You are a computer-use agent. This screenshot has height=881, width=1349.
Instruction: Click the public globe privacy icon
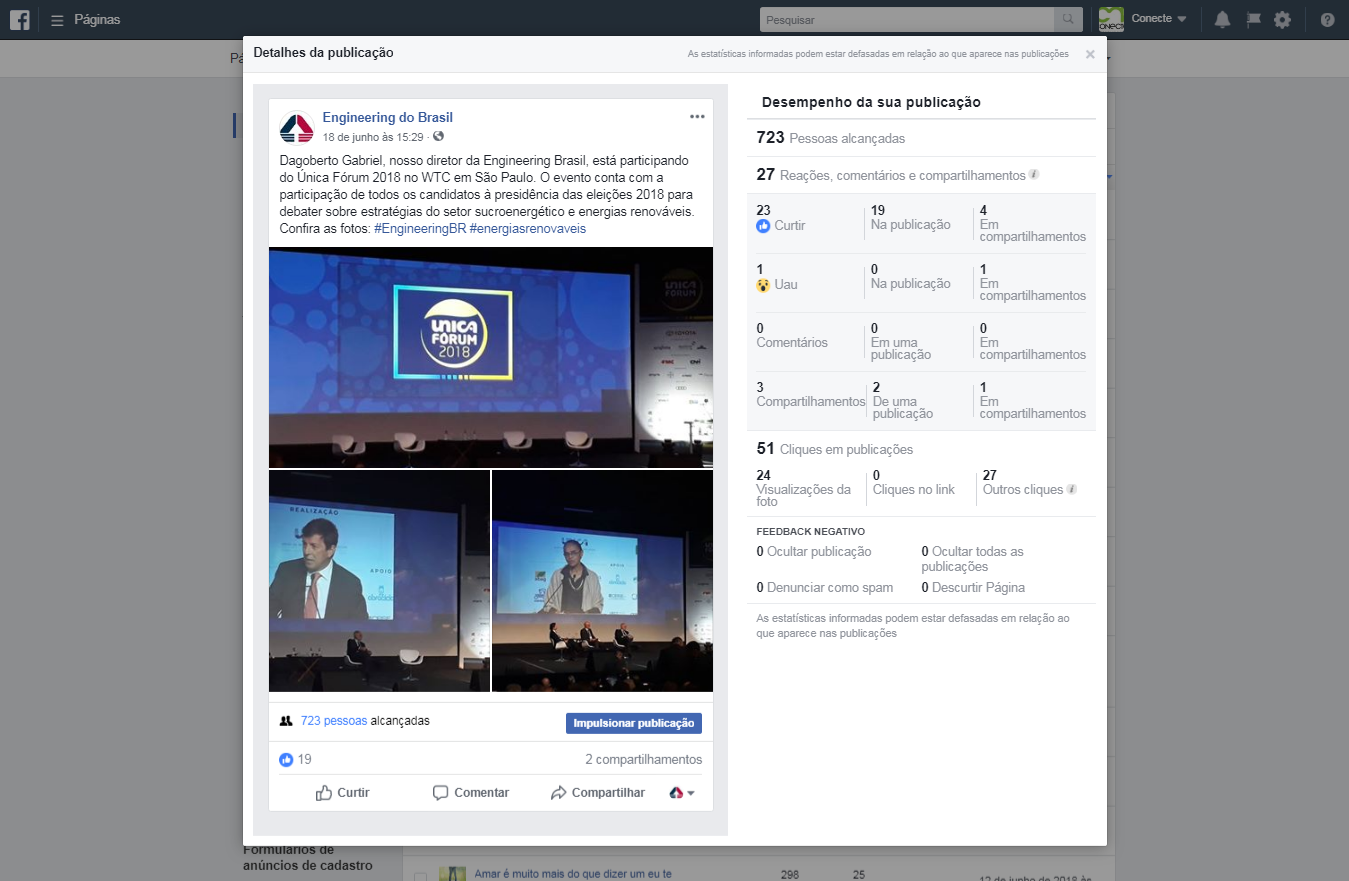click(x=438, y=136)
